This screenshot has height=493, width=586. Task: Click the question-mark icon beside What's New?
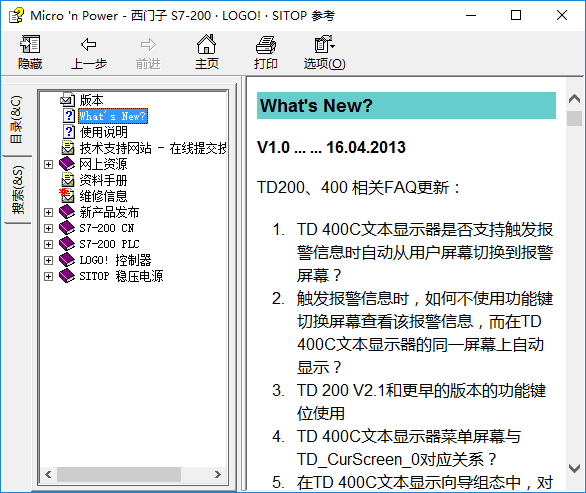[69, 115]
